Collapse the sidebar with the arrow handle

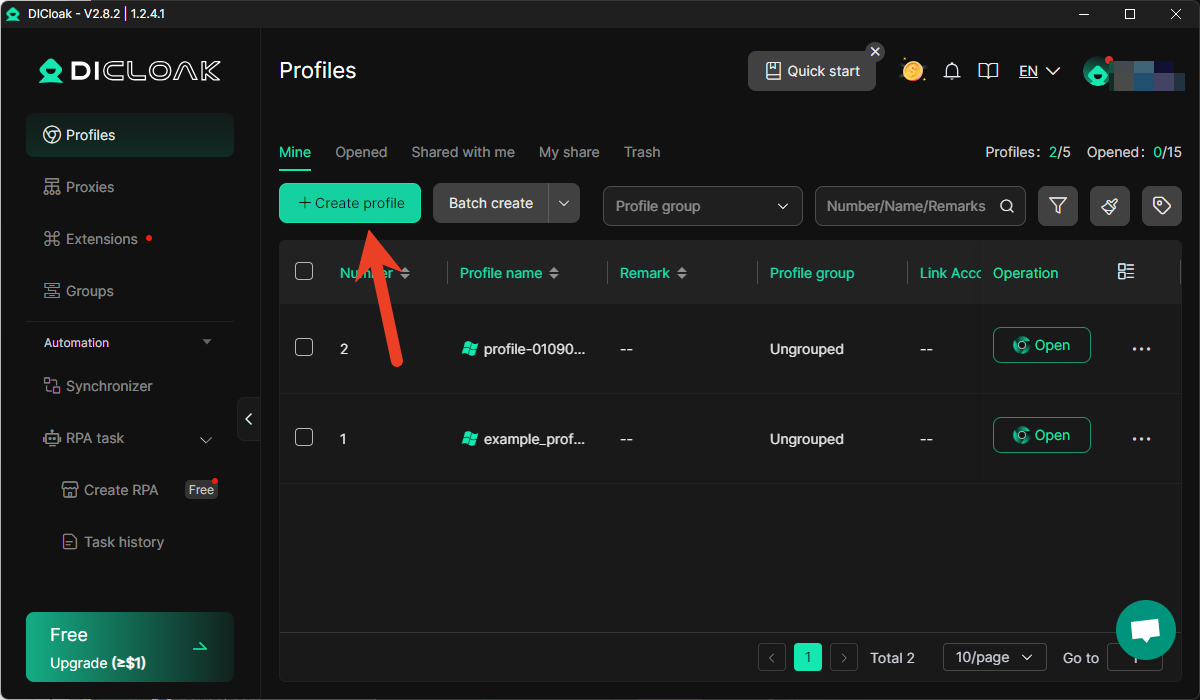coord(249,419)
